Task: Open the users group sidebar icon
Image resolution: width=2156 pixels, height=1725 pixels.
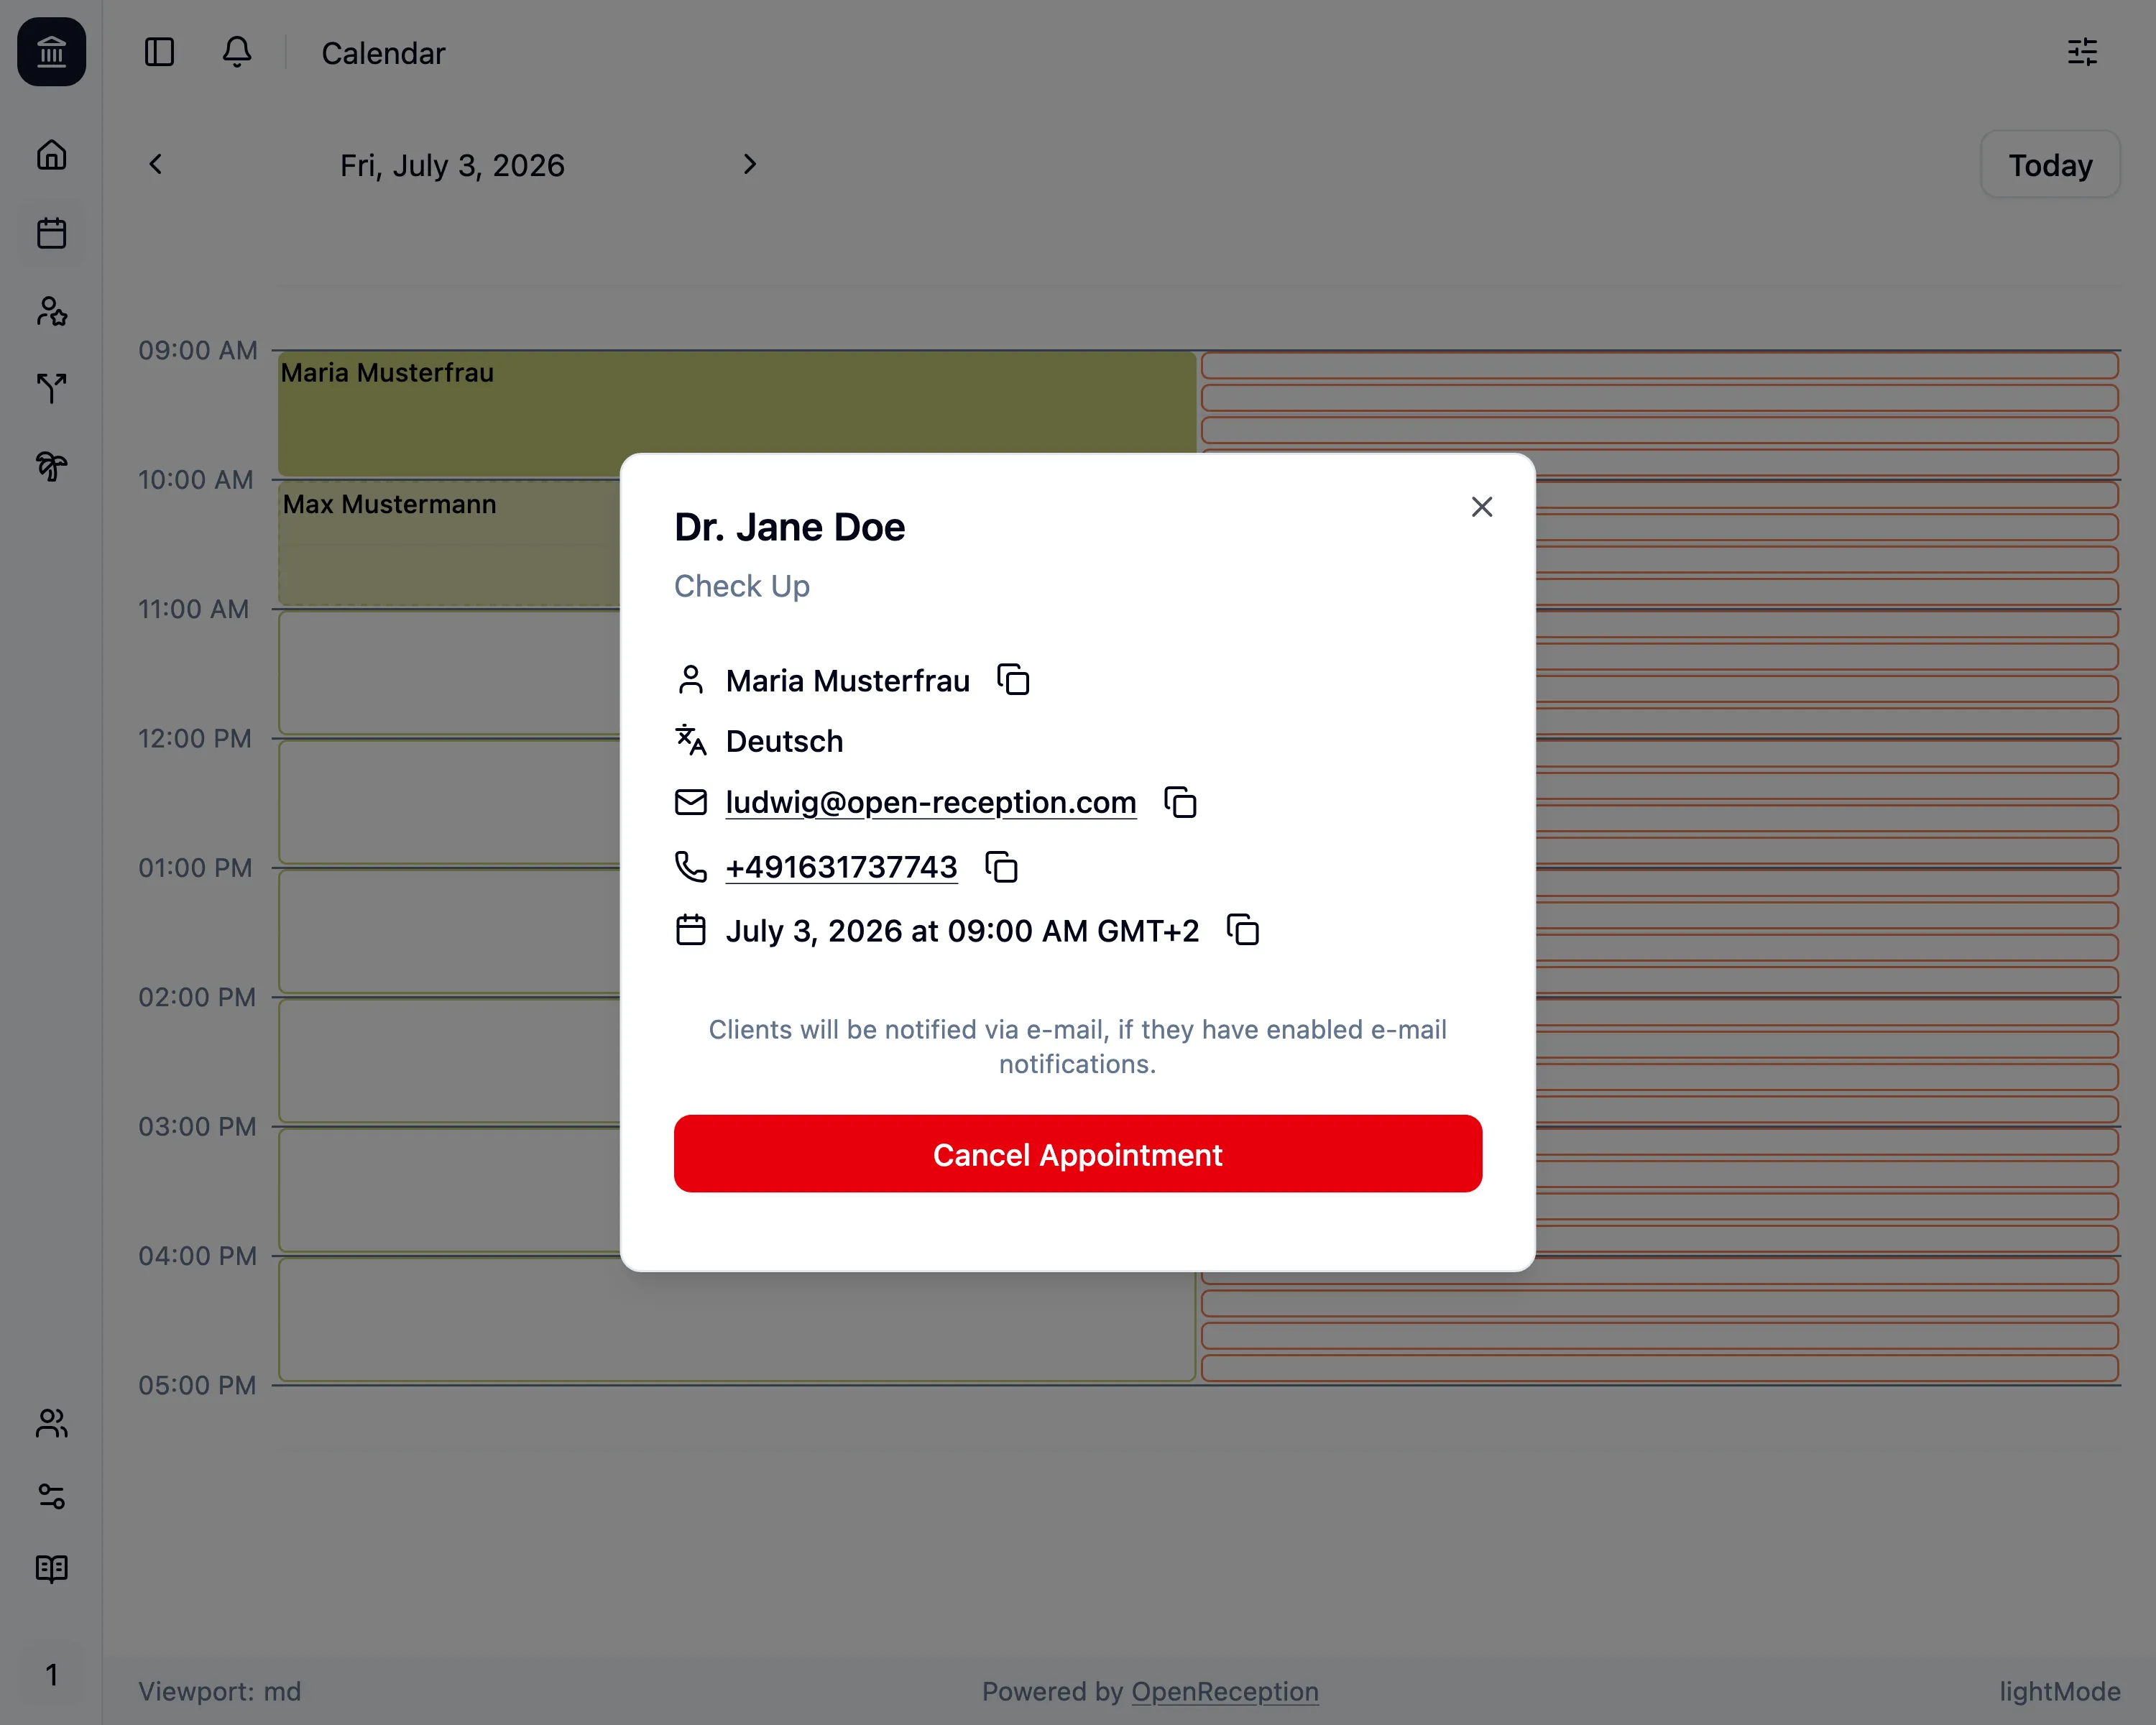Action: click(52, 1423)
